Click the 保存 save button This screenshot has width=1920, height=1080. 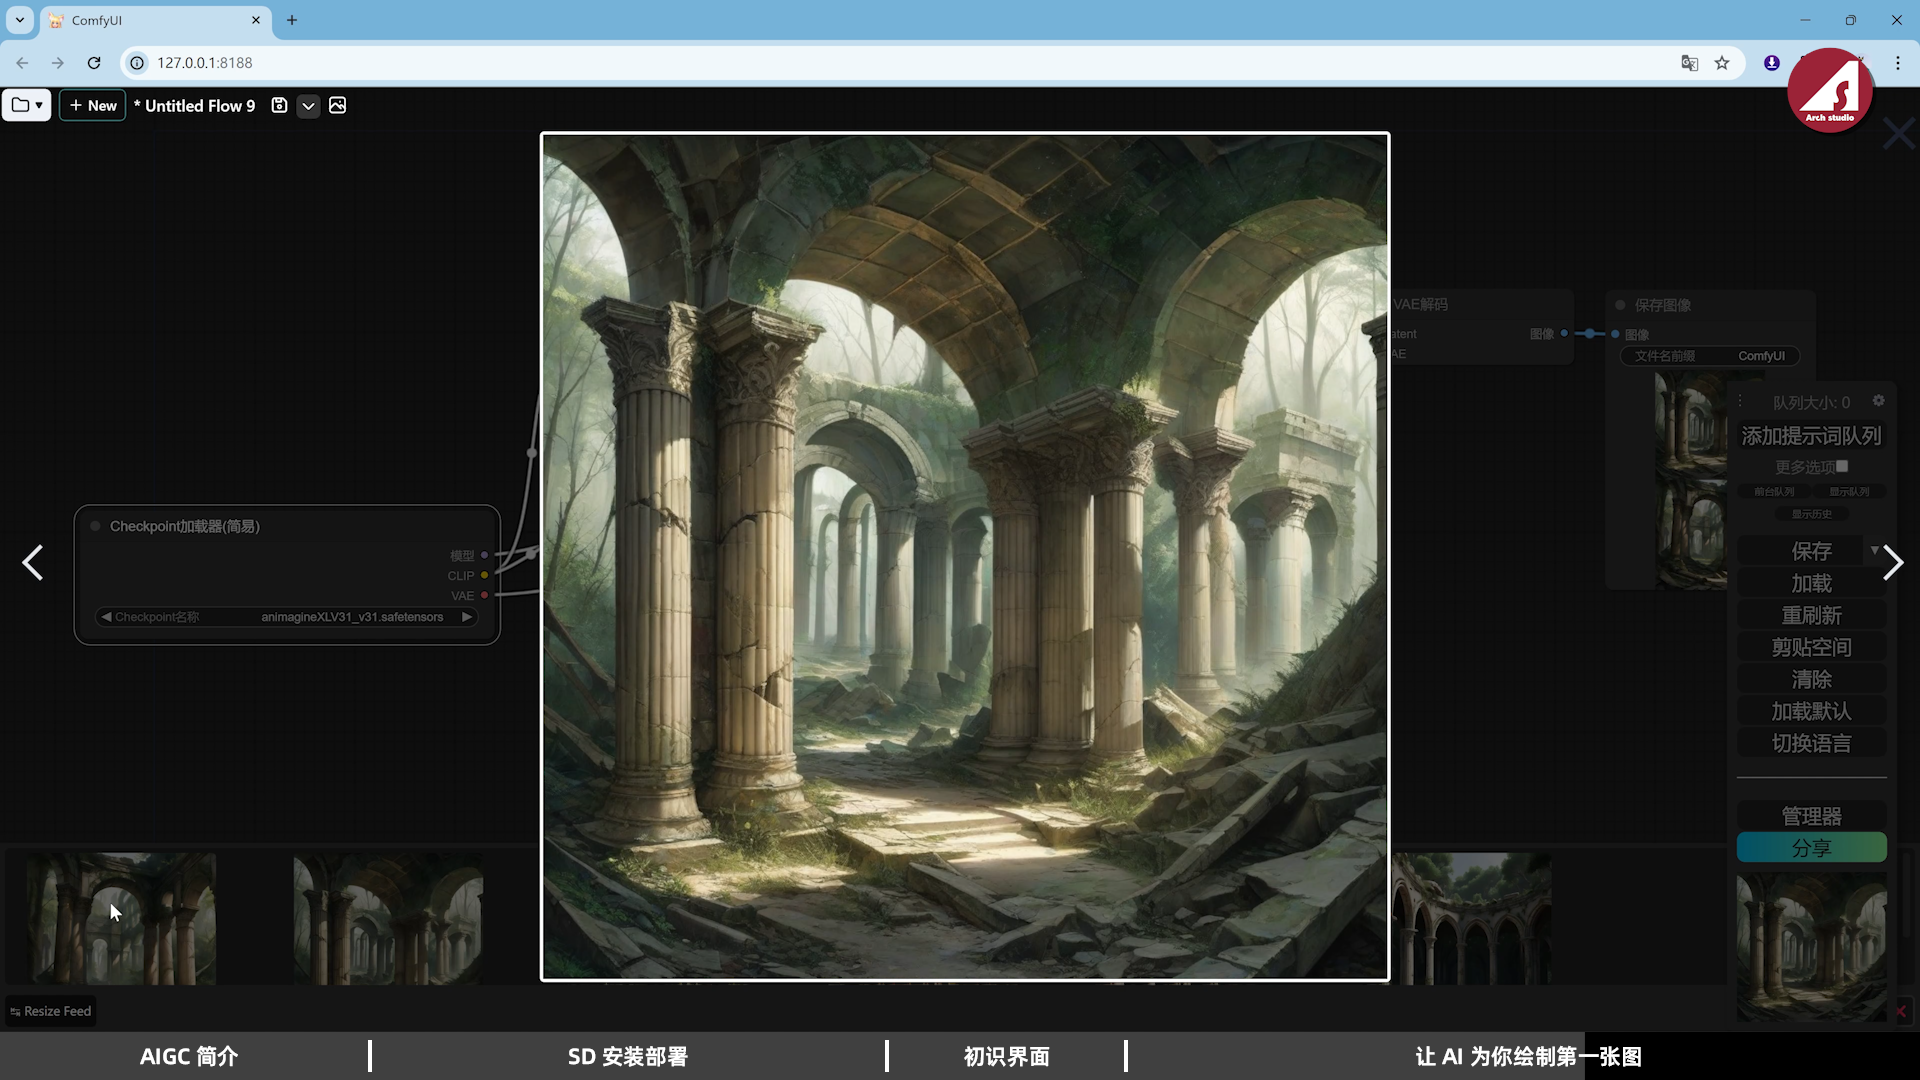click(x=1811, y=551)
